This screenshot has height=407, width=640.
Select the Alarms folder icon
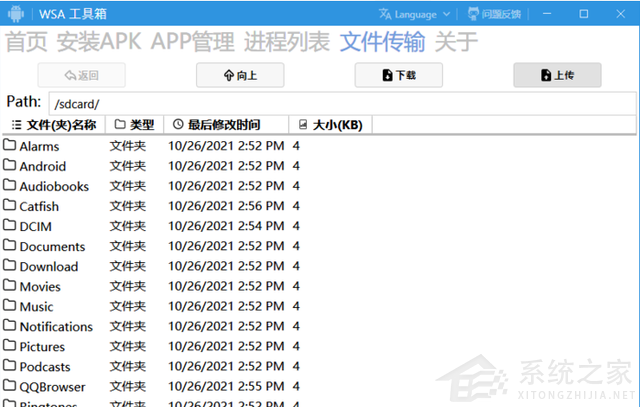coord(10,146)
